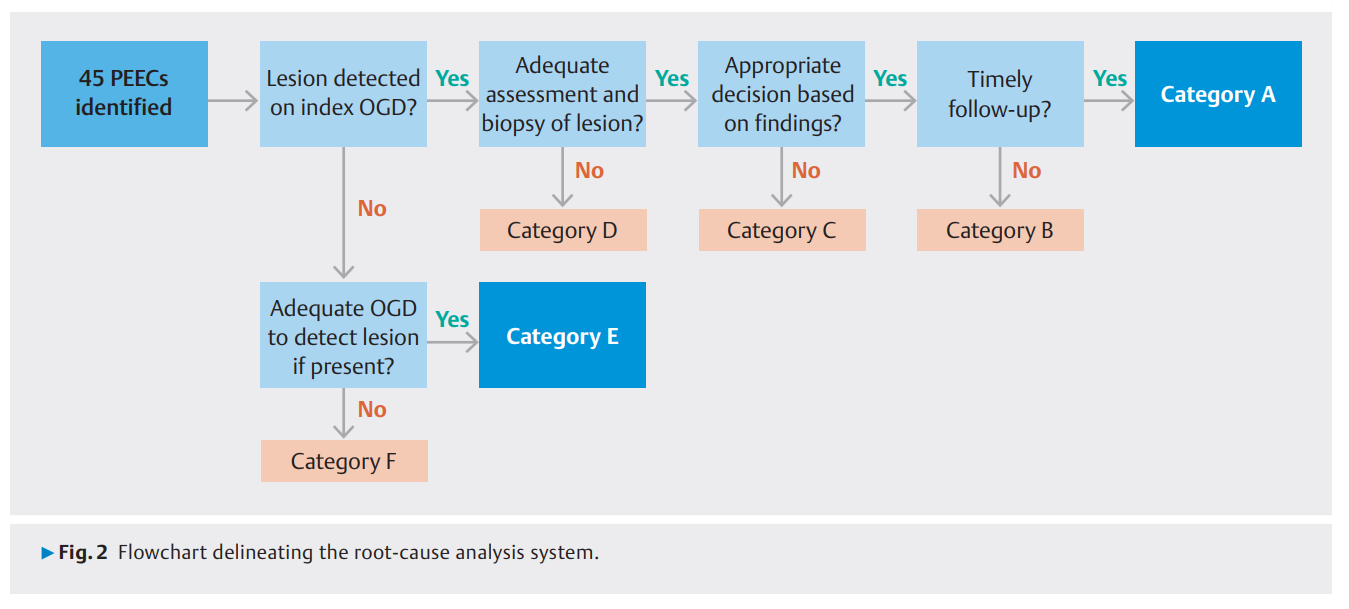The width and height of the screenshot is (1349, 609).
Task: Select "Adequate OGD to detect lesion" box
Action: (x=343, y=336)
